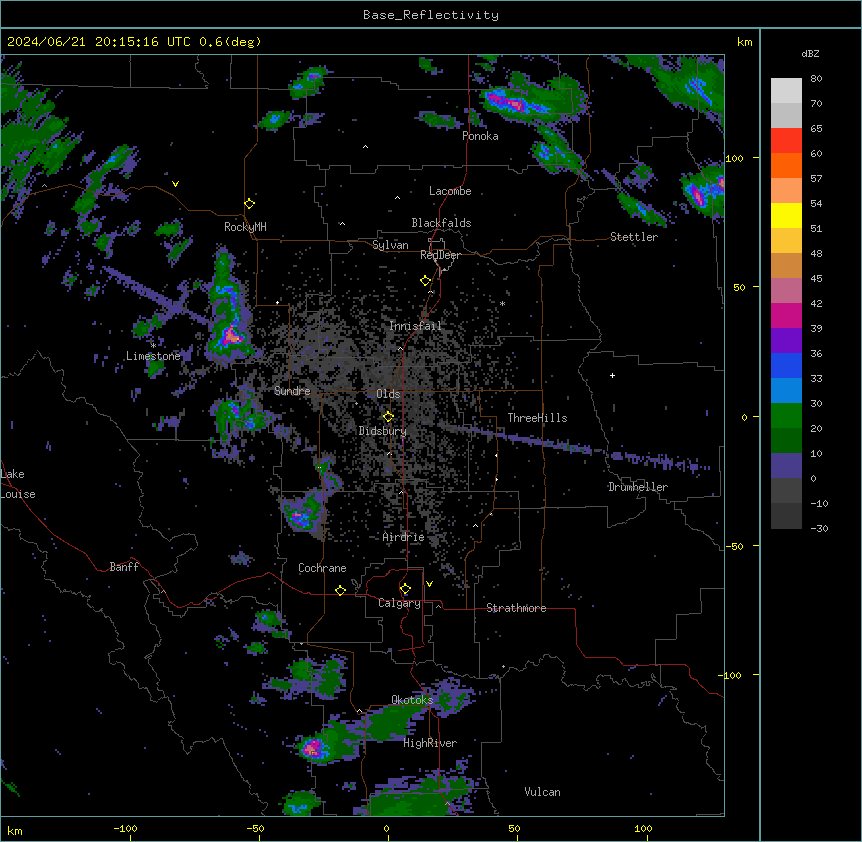Select the RockyMH label
The image size is (862, 842).
pyautogui.click(x=245, y=227)
